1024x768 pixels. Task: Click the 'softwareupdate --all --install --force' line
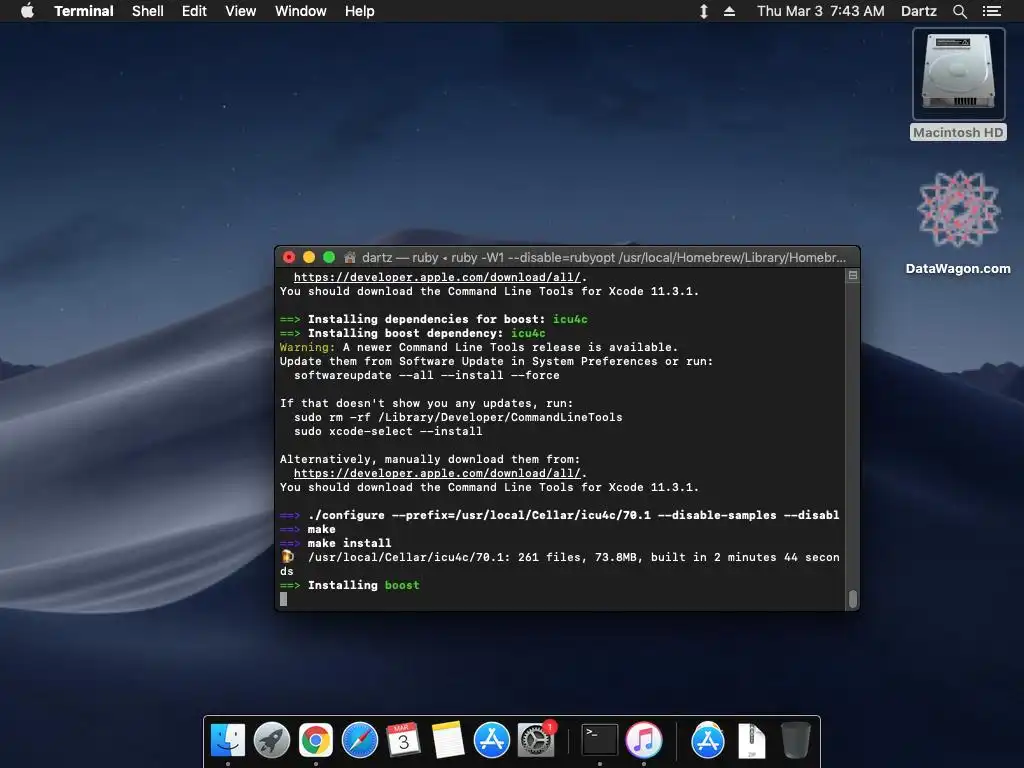426,375
